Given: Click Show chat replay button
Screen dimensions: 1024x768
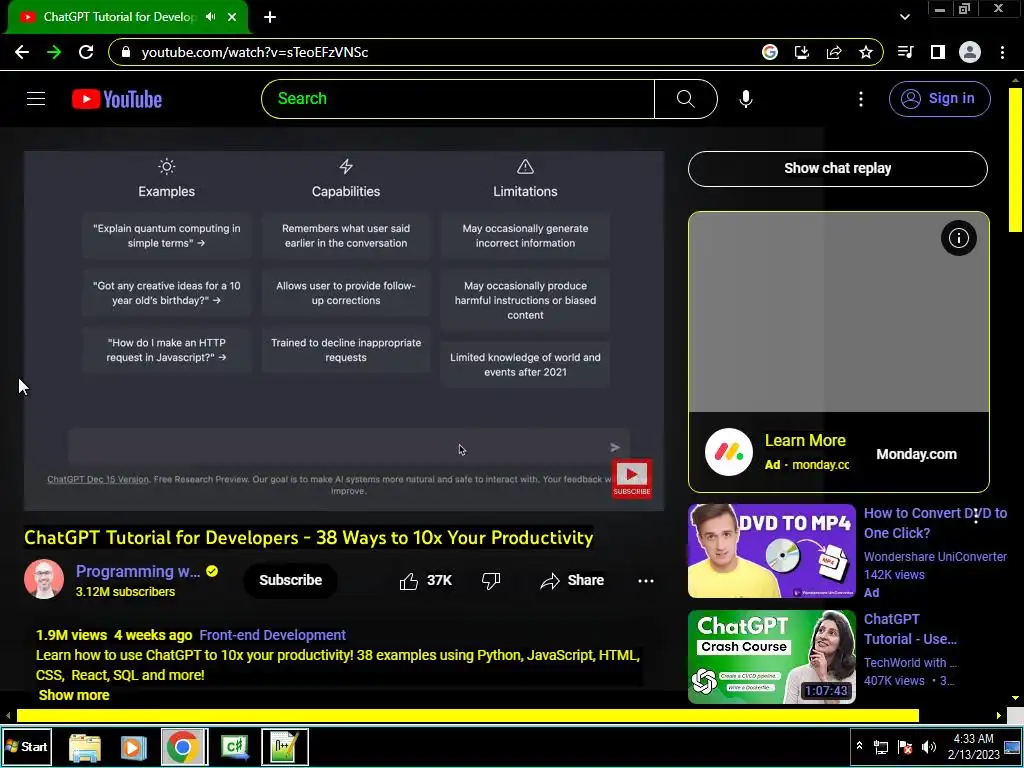Looking at the screenshot, I should click(x=837, y=168).
